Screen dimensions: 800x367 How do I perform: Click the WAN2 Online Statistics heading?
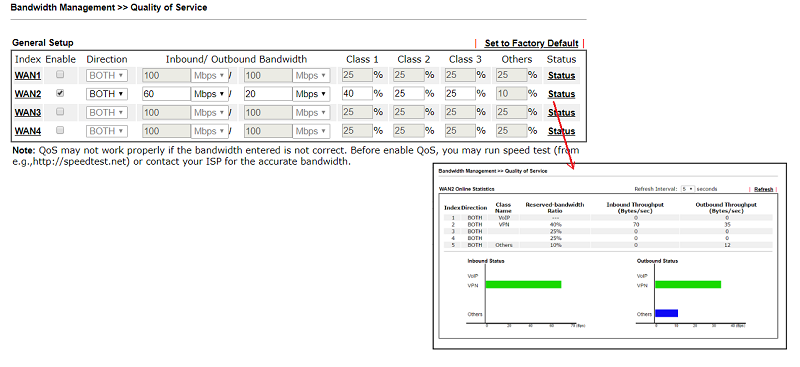pyautogui.click(x=466, y=189)
